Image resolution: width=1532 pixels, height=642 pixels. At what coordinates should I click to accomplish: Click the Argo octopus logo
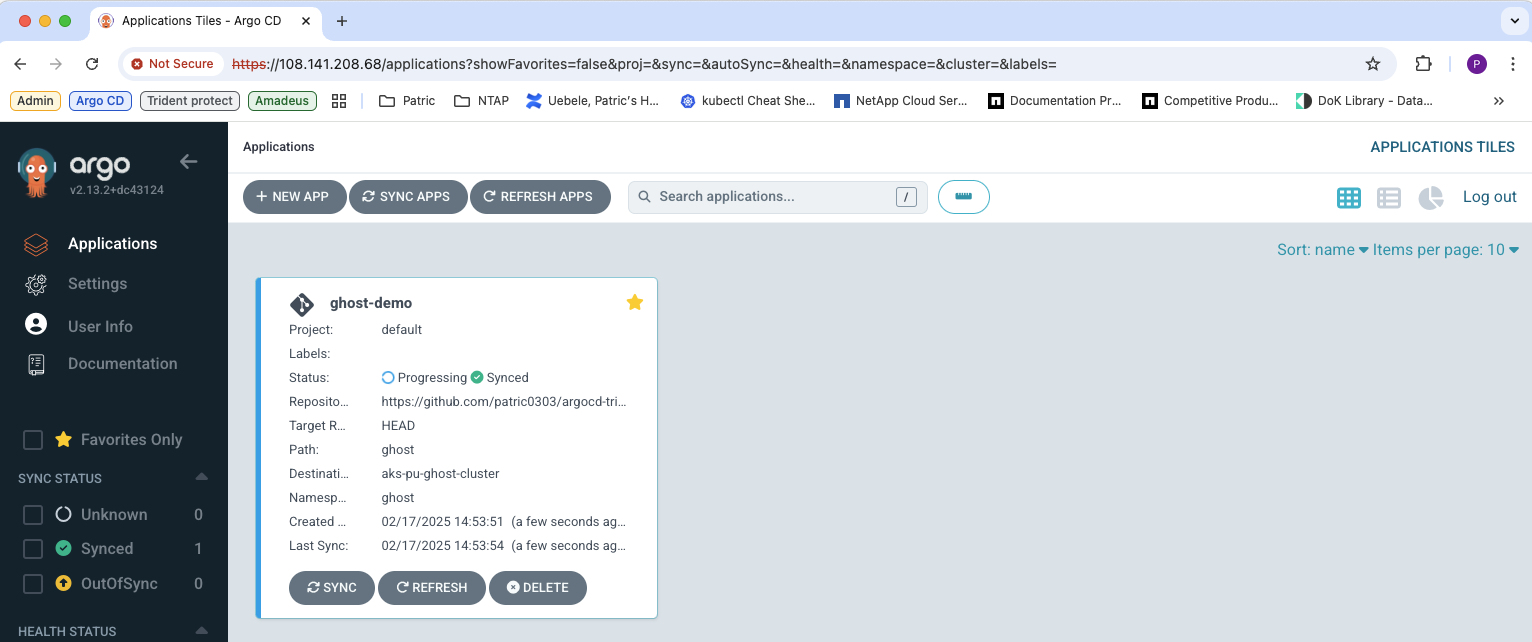point(37,171)
